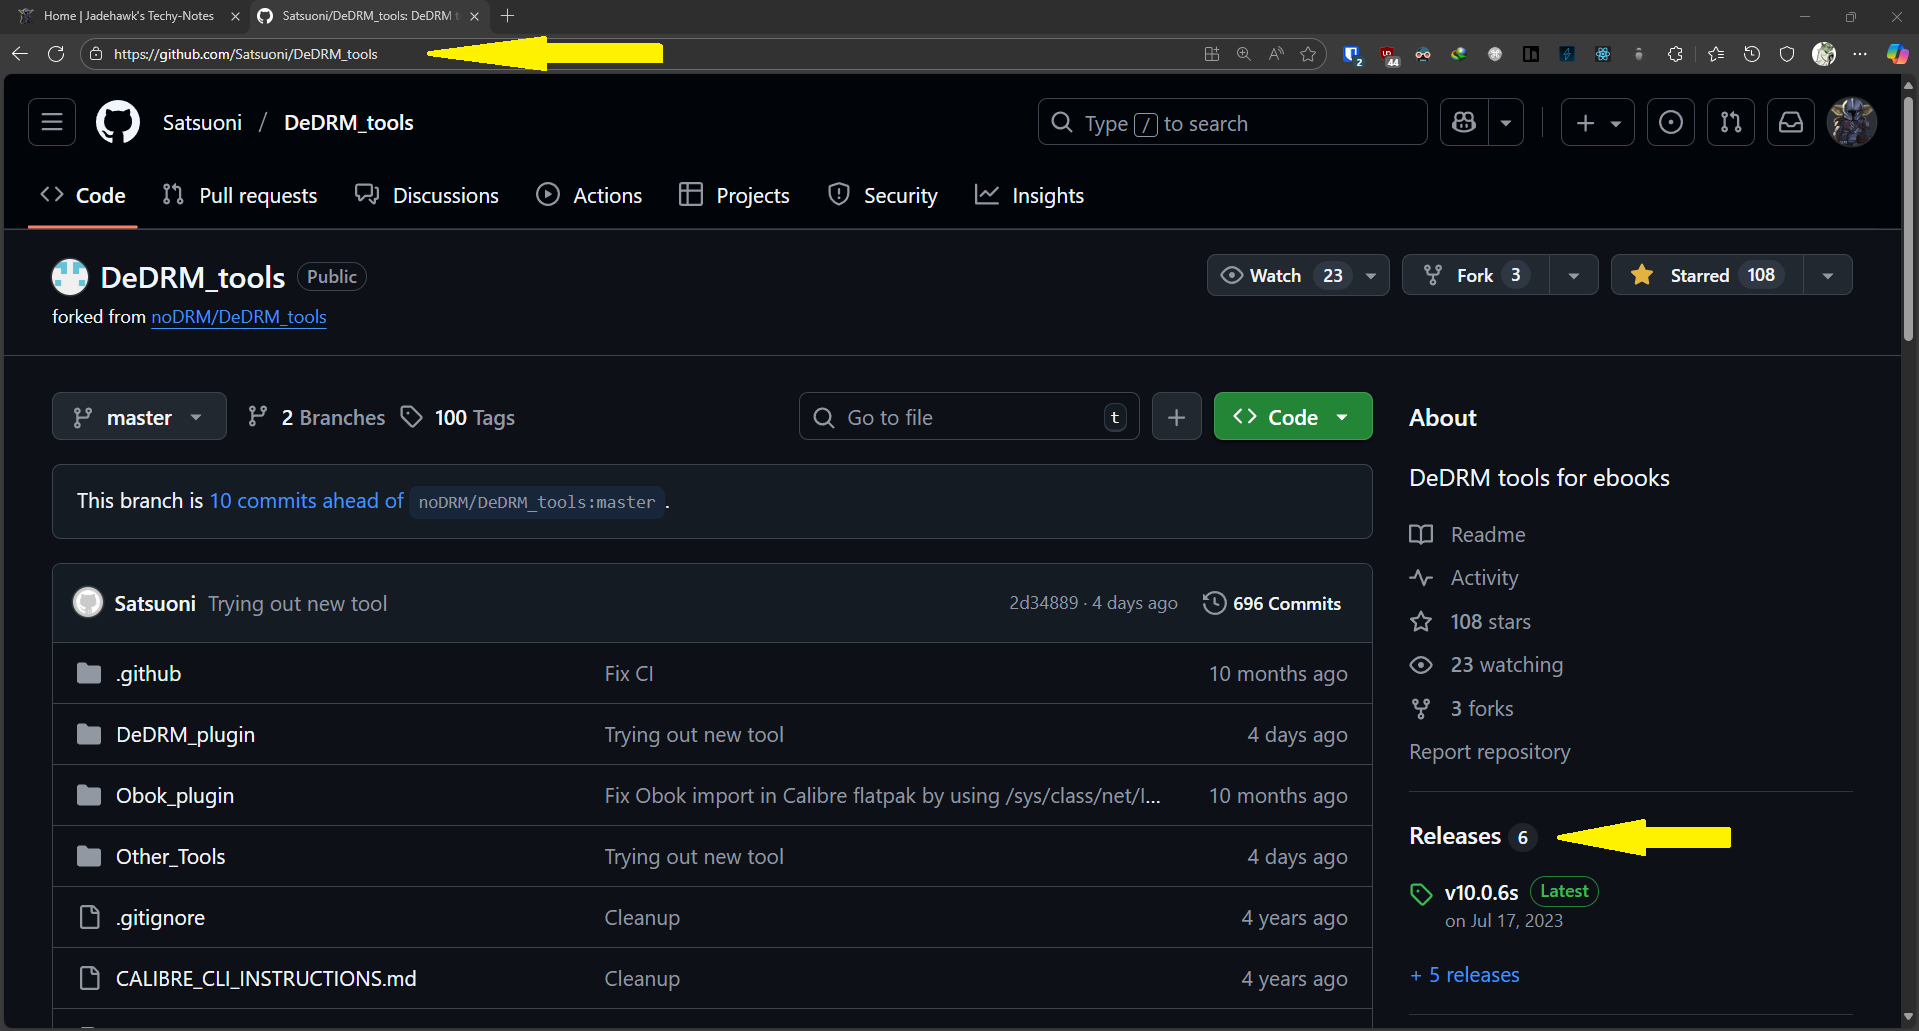Click the add file plus button
The height and width of the screenshot is (1031, 1919).
[1176, 417]
